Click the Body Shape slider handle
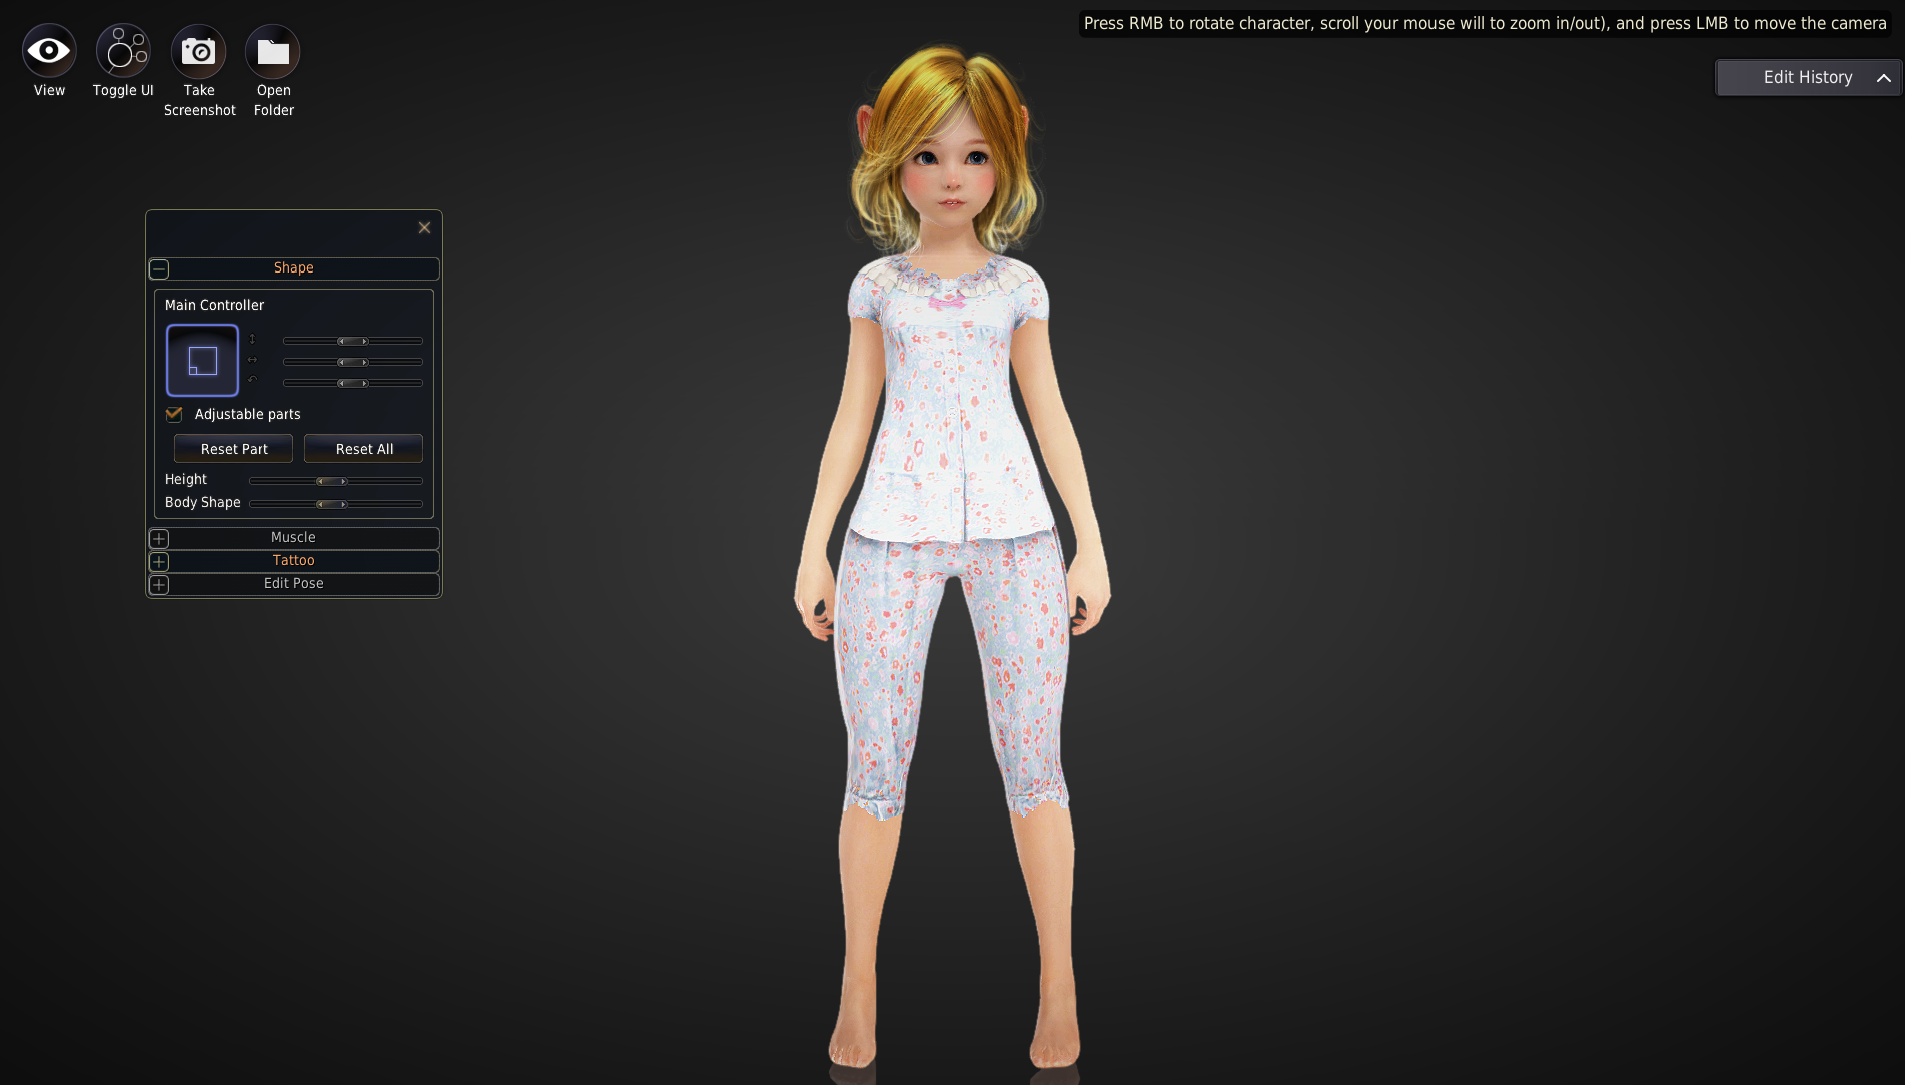The image size is (1905, 1085). tap(331, 504)
